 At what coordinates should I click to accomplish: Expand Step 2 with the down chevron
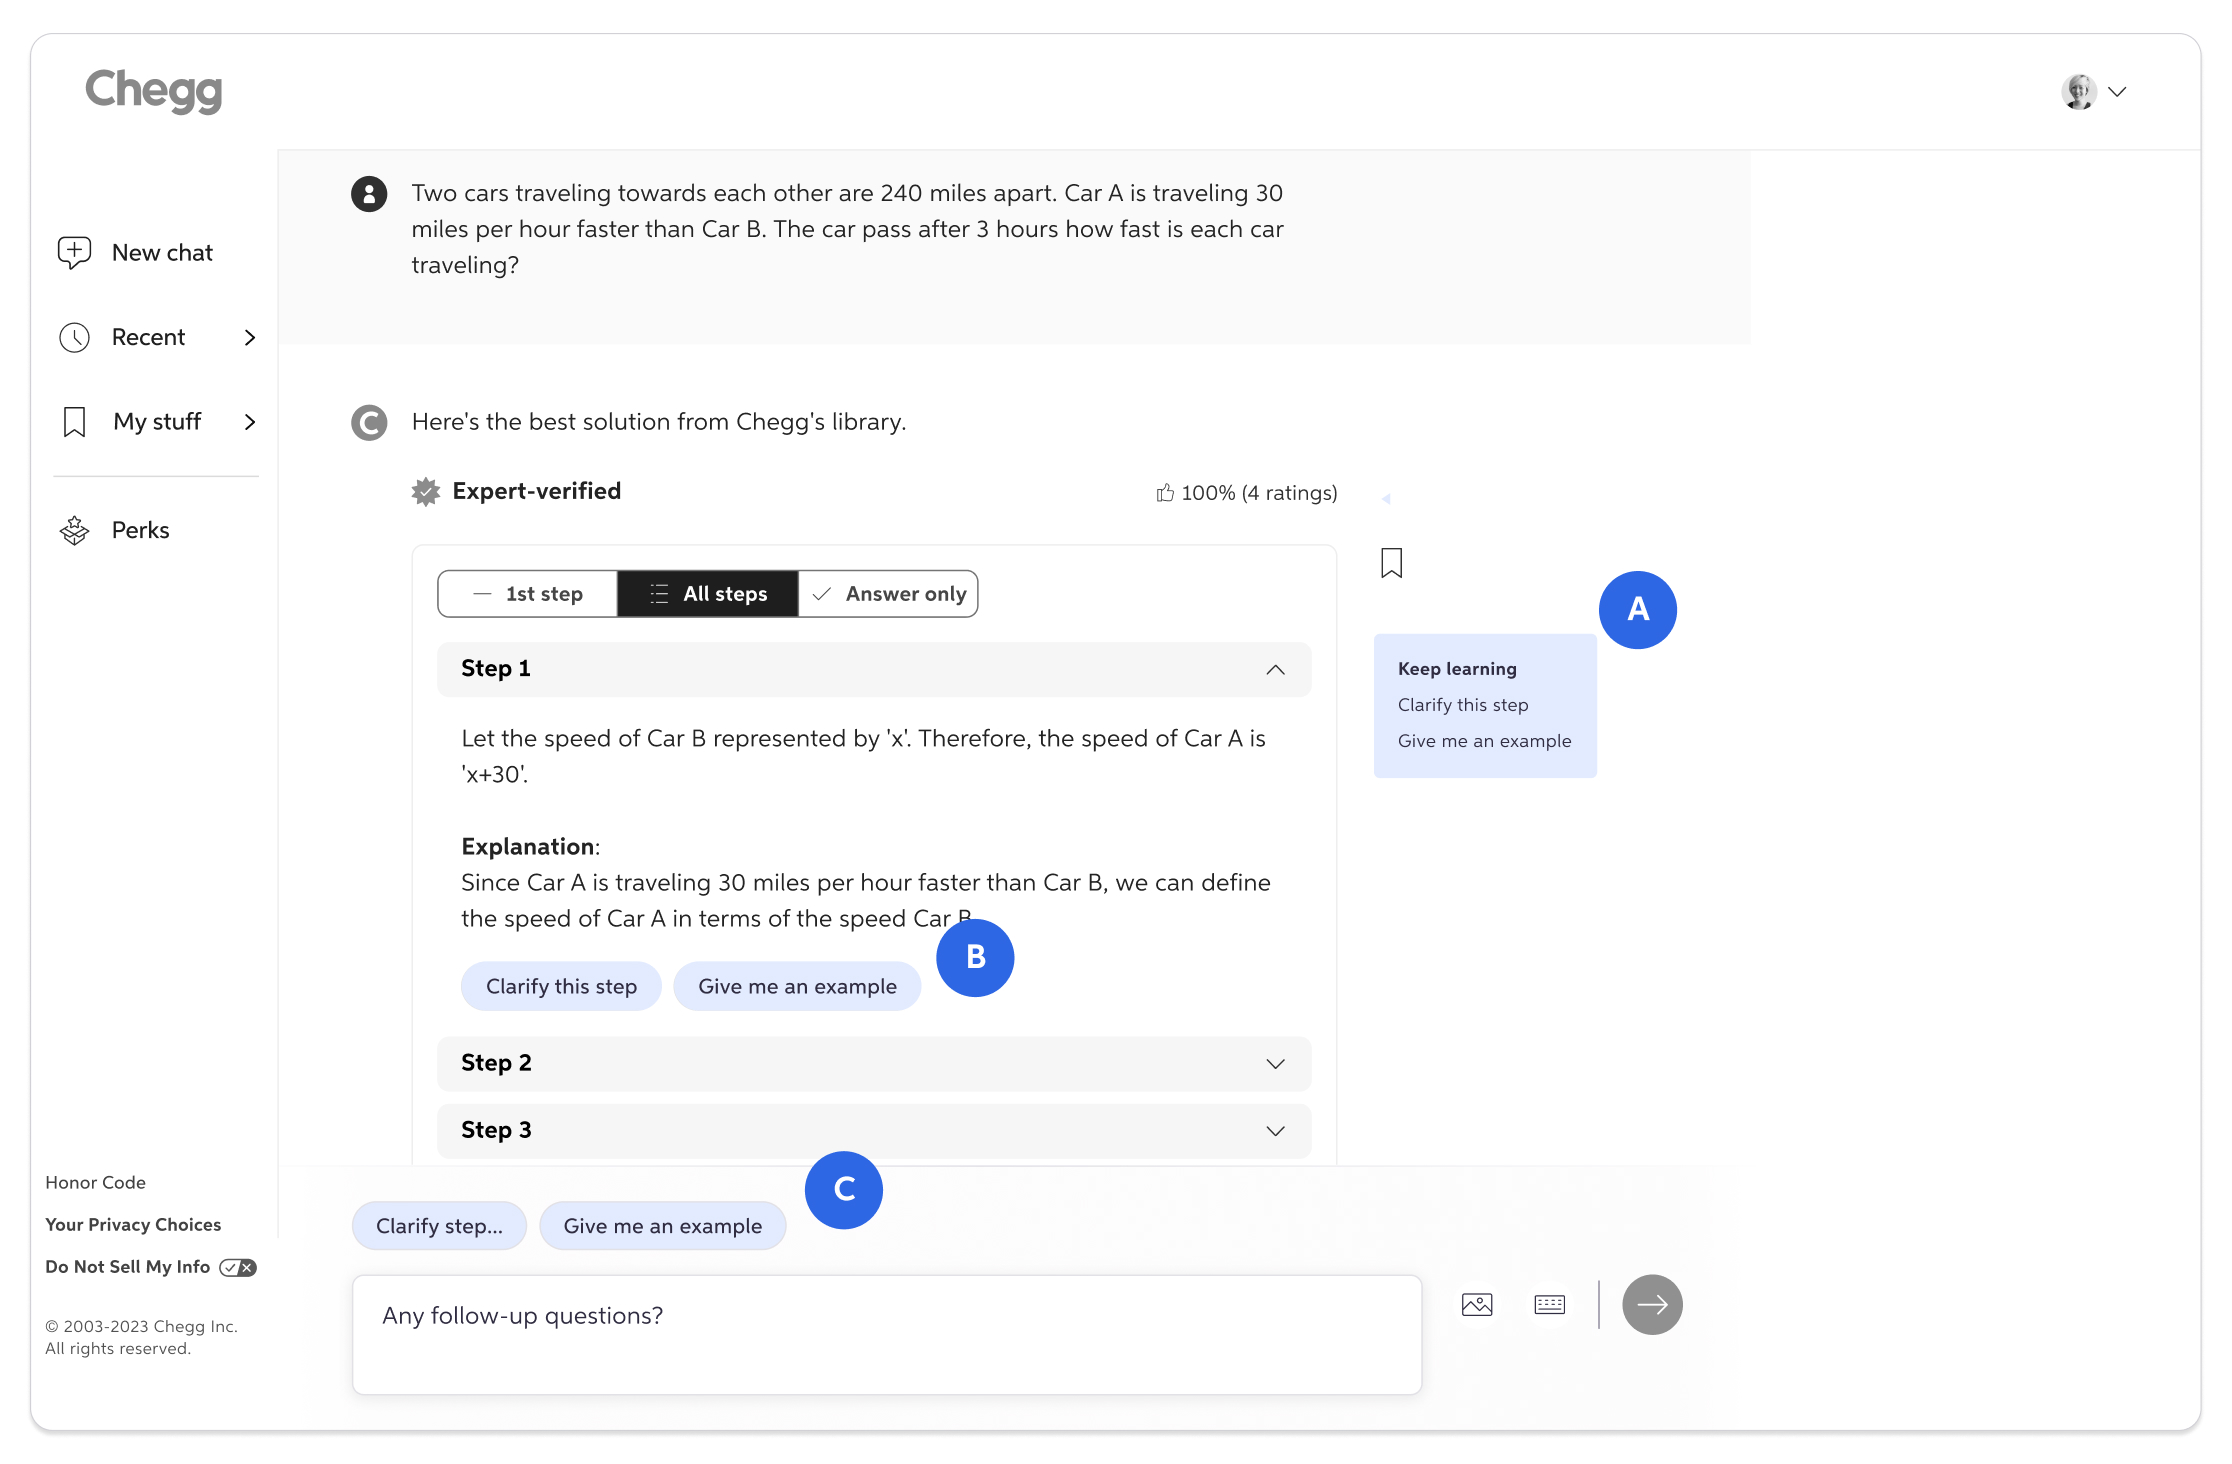(1275, 1064)
